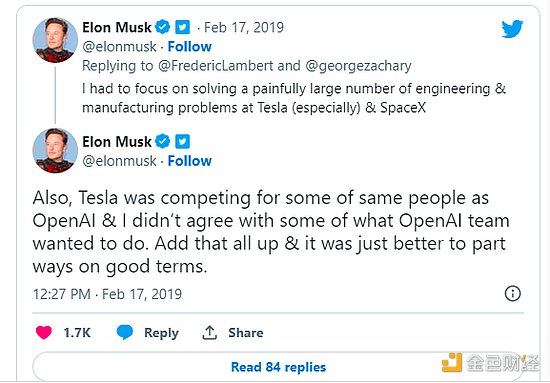This screenshot has width=550, height=383.
Task: Like the tweet with the heart icon
Action: point(44,332)
